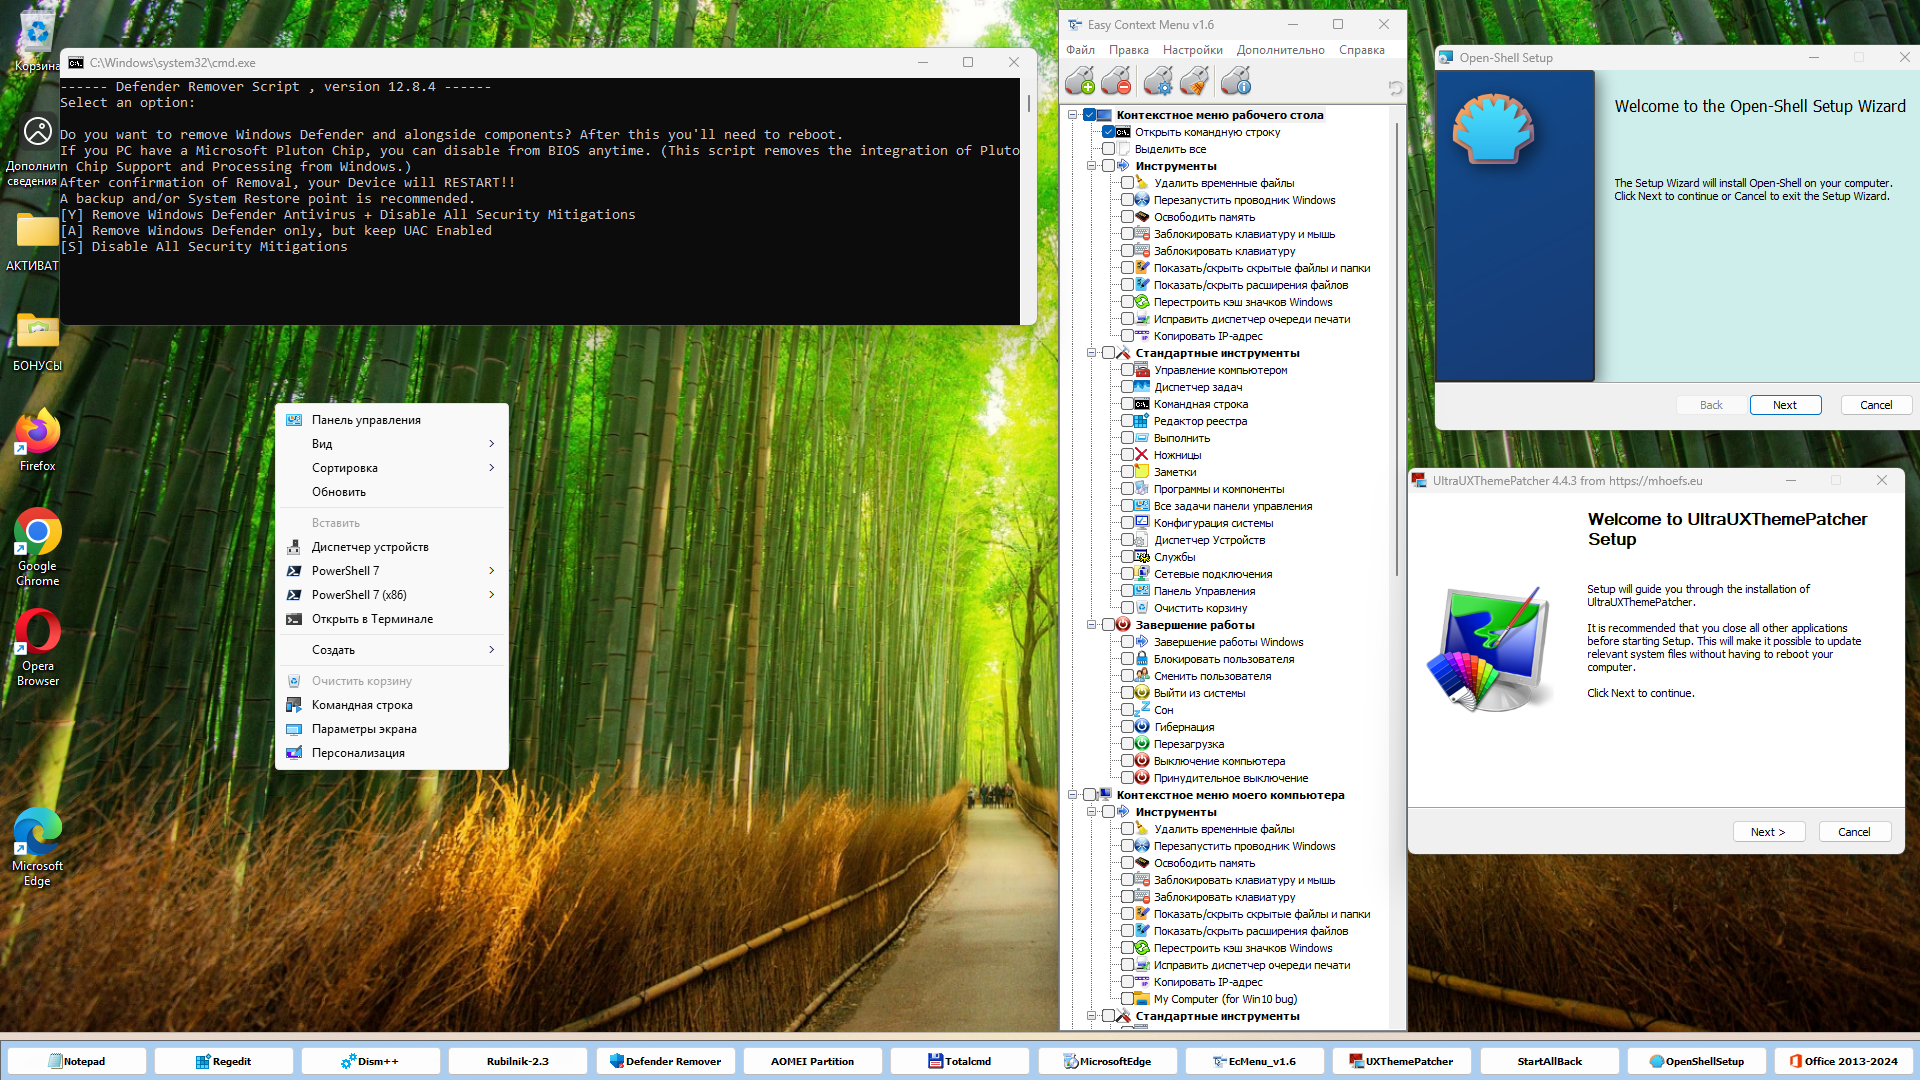Click Next > in UltraUXThemePatcher setup
Viewport: 1920px width, 1080px height.
(1768, 832)
